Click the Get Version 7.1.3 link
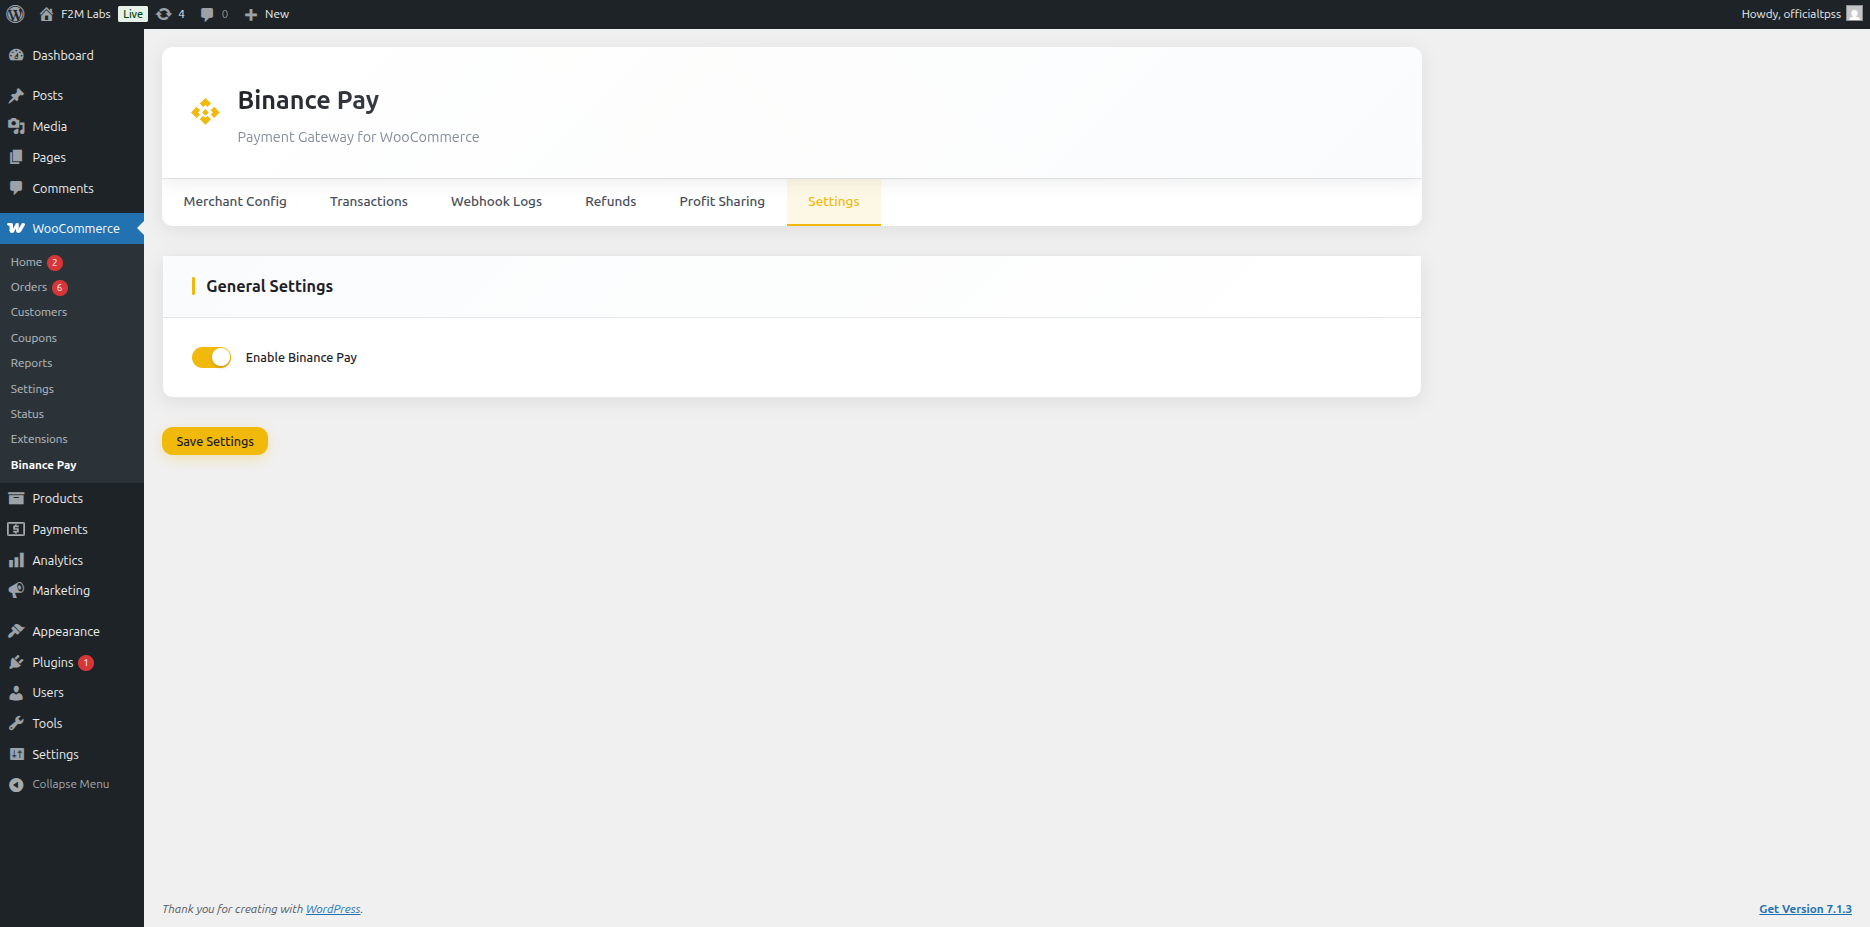 pos(1805,909)
